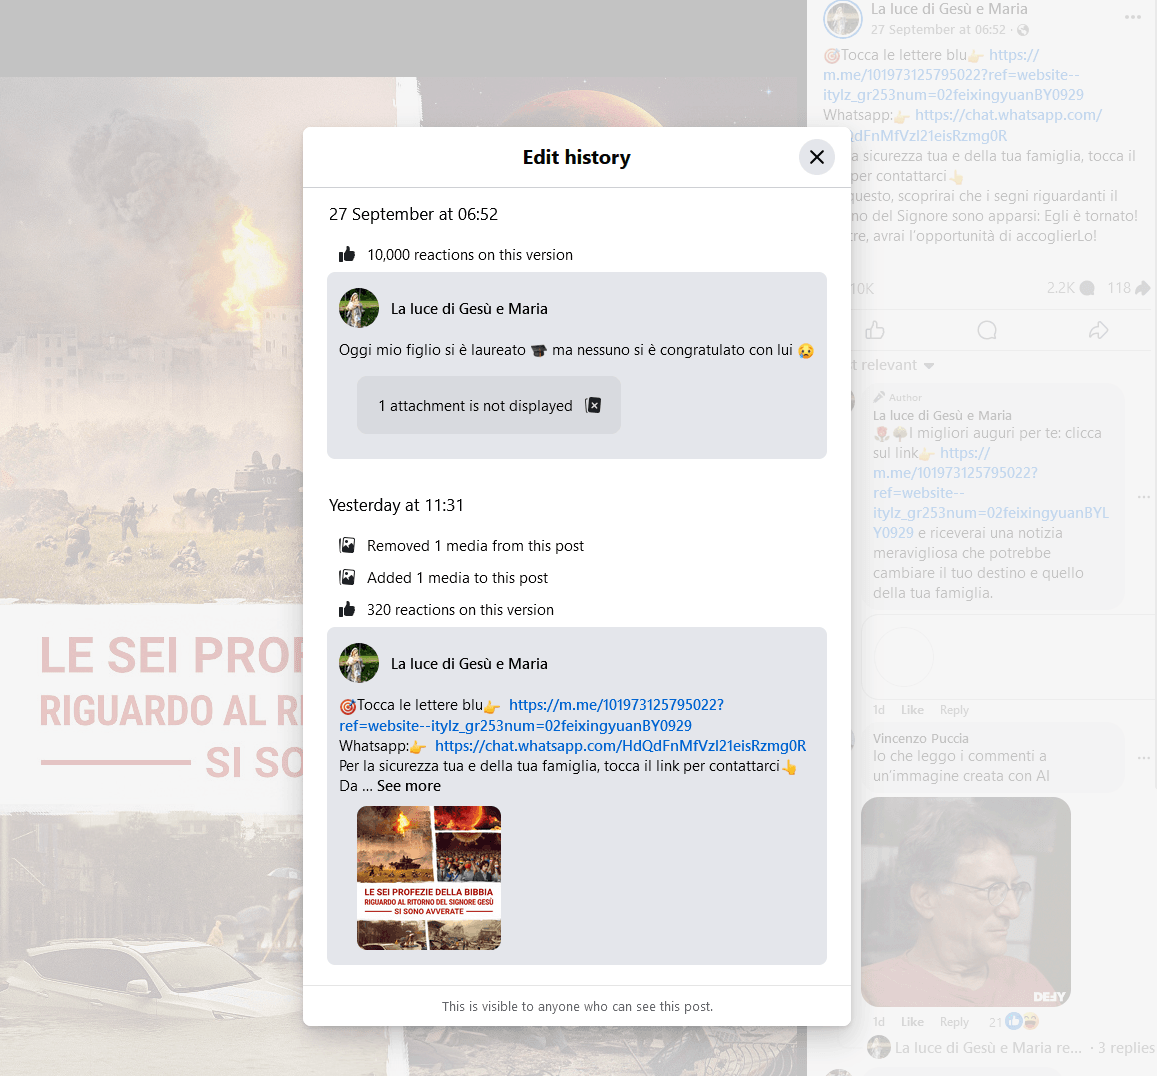View the 2.2K comments count
Viewport: 1157px width, 1076px height.
[x=1070, y=288]
